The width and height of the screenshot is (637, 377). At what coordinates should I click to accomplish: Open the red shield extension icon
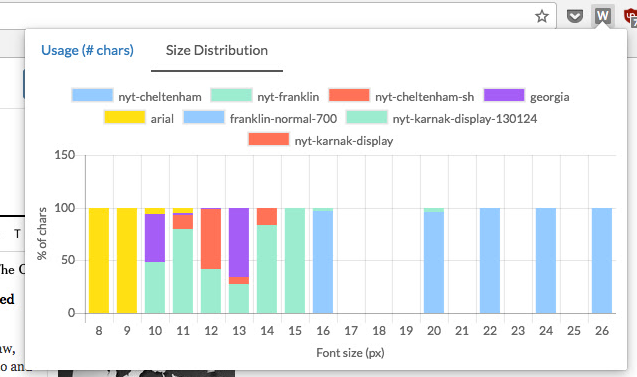pyautogui.click(x=630, y=17)
